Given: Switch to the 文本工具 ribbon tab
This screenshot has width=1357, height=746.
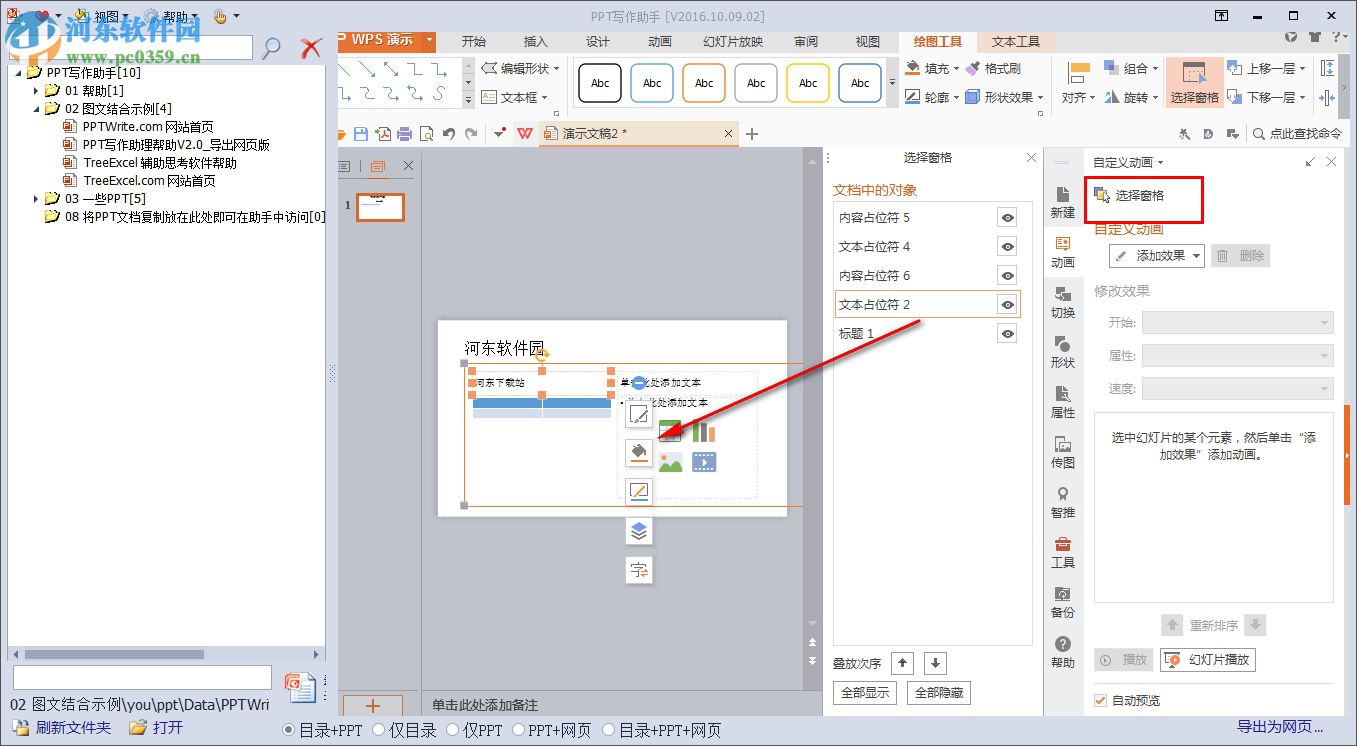Looking at the screenshot, I should 1016,41.
